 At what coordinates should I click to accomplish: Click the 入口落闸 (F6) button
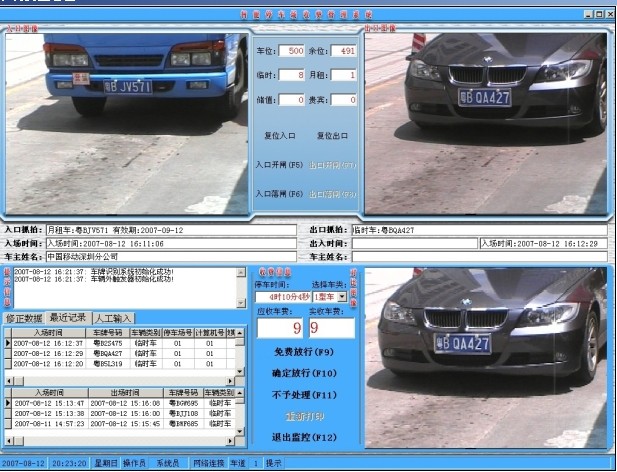278,193
